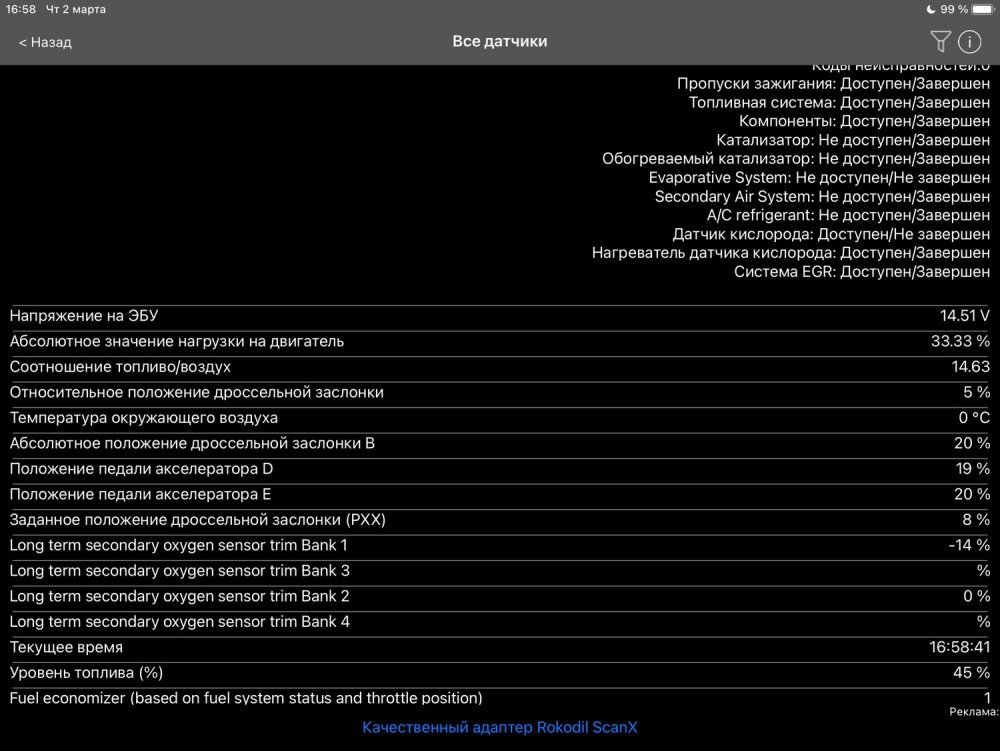The height and width of the screenshot is (751, 1000).
Task: Tap the Все датчики title
Action: [x=500, y=42]
